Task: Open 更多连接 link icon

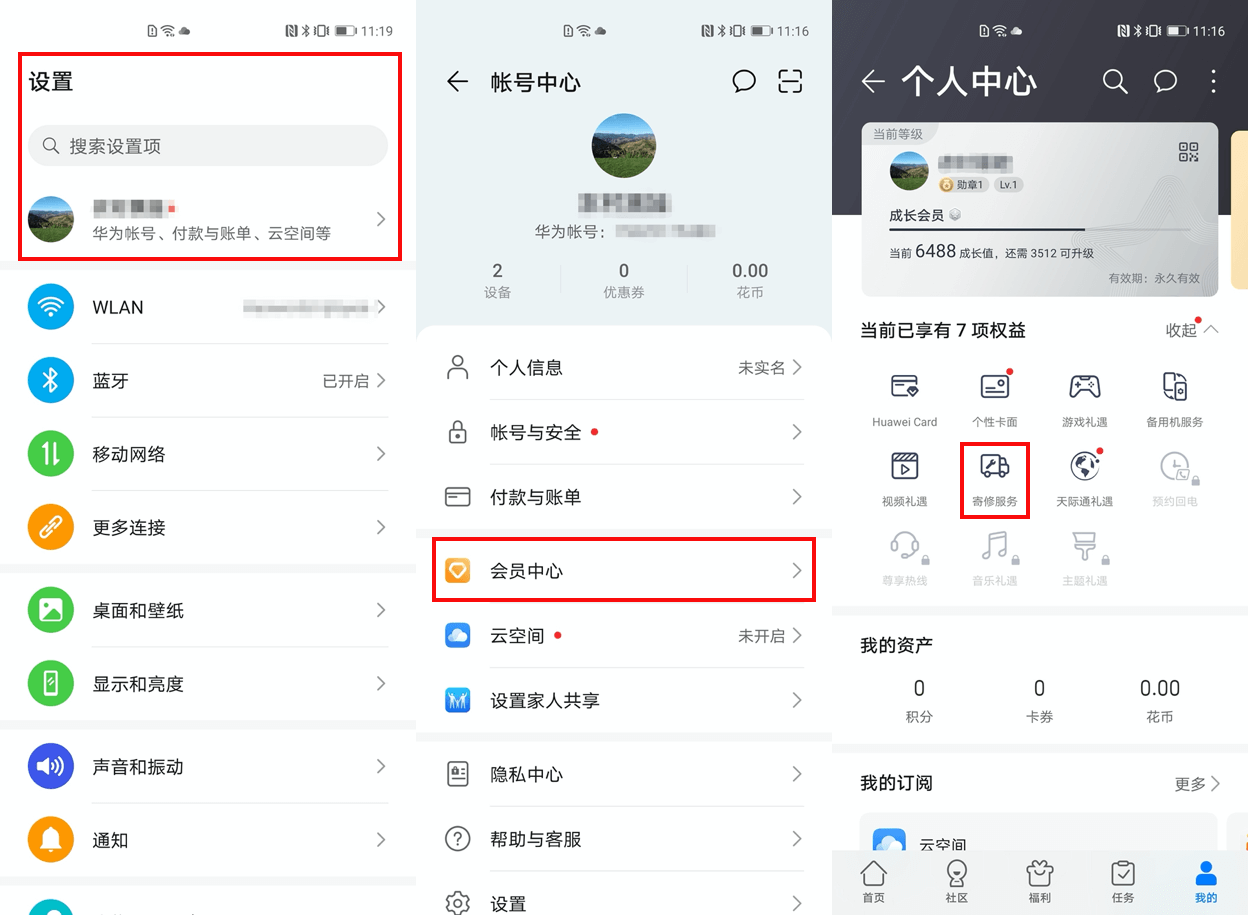Action: pyautogui.click(x=51, y=527)
